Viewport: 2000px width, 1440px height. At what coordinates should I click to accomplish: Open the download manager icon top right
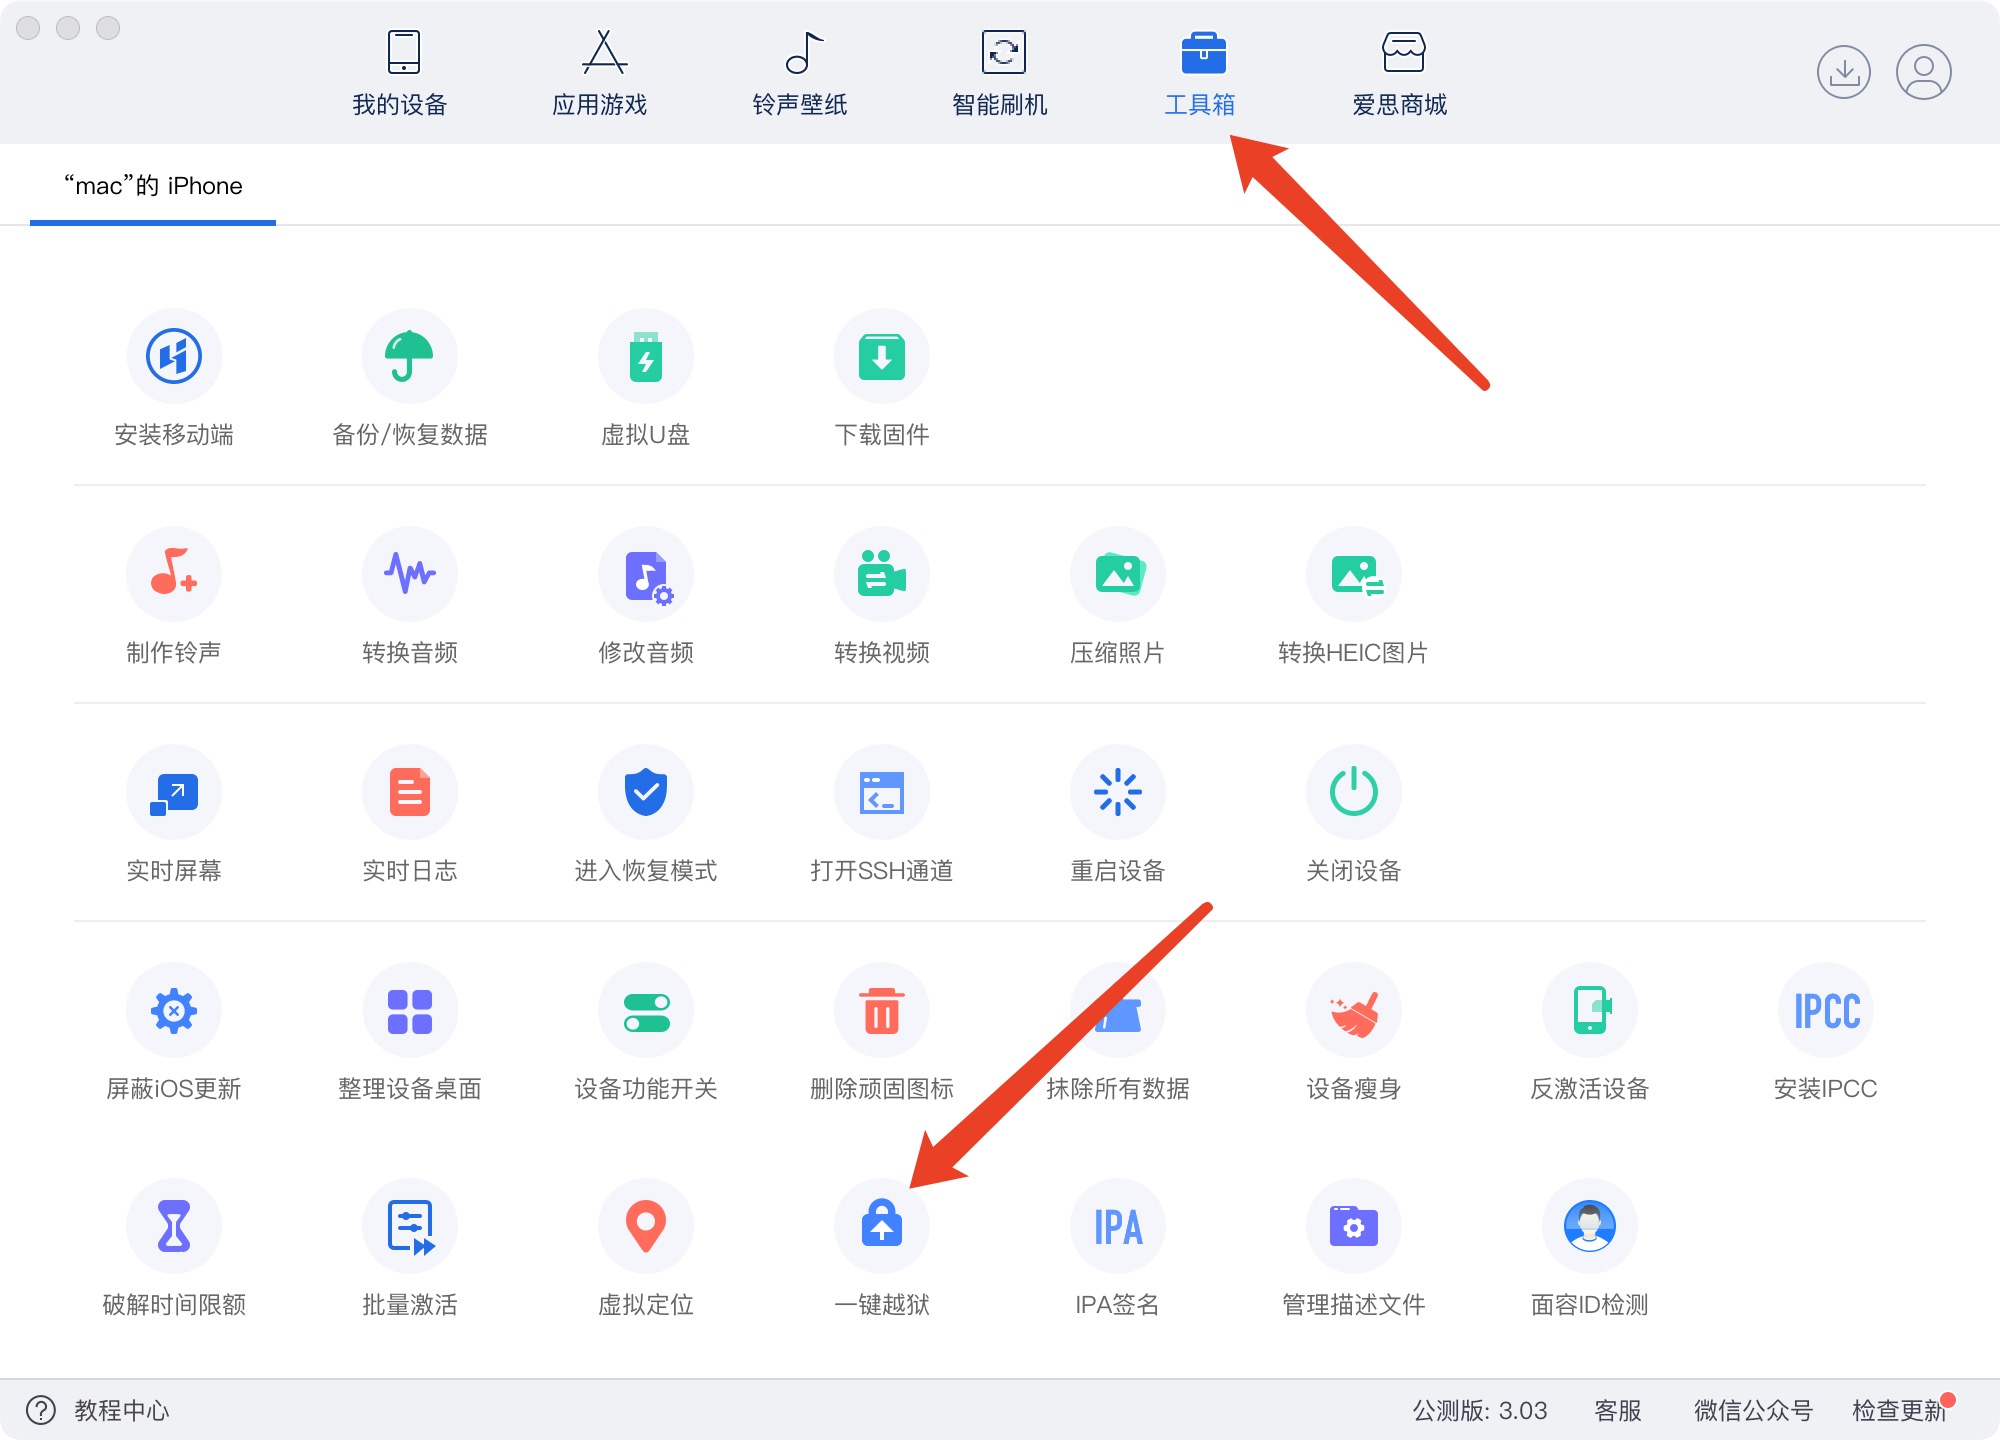point(1845,72)
